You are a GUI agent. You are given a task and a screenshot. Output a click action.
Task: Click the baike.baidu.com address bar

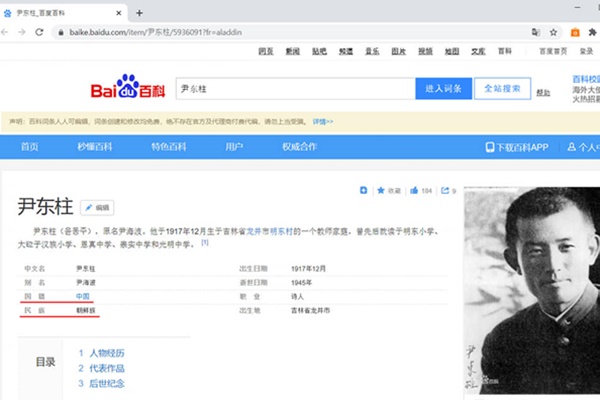[291, 33]
